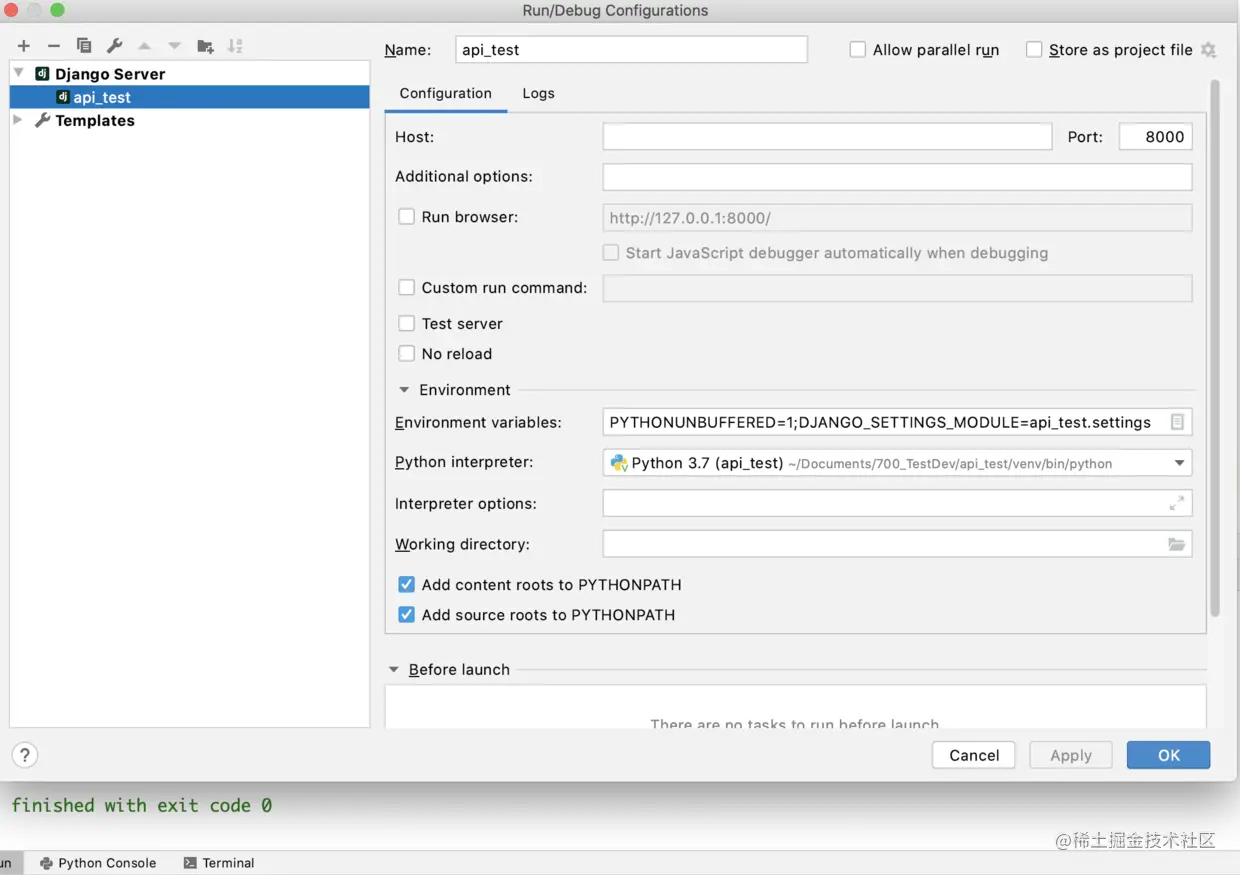Uncheck Add source roots to PYTHONPATH
Image resolution: width=1240 pixels, height=875 pixels.
click(x=407, y=615)
